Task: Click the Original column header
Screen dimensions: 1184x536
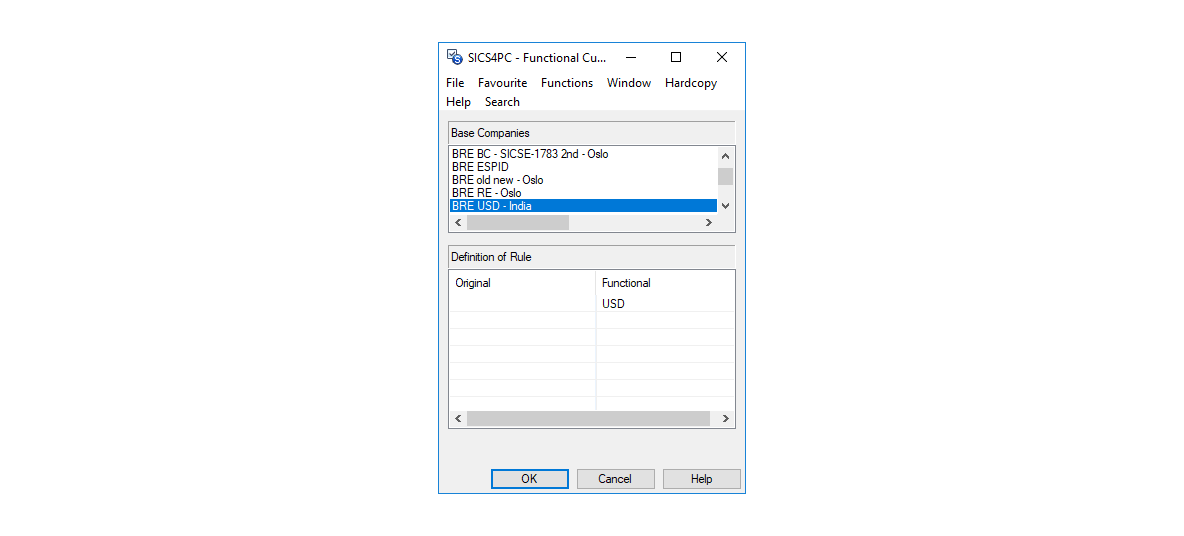Action: point(523,283)
